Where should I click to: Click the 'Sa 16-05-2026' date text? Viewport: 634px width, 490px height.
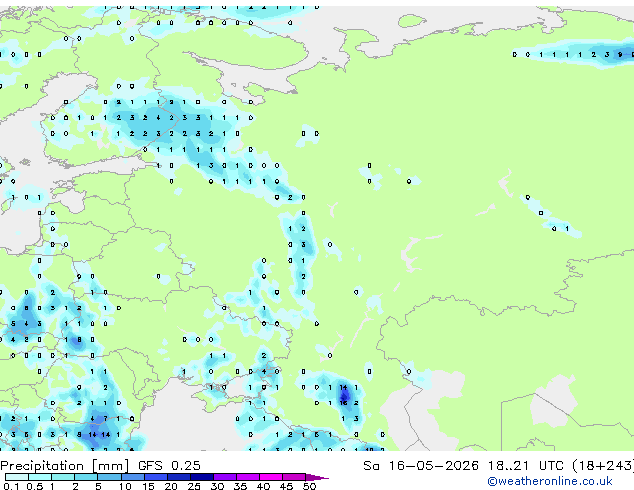(421, 466)
